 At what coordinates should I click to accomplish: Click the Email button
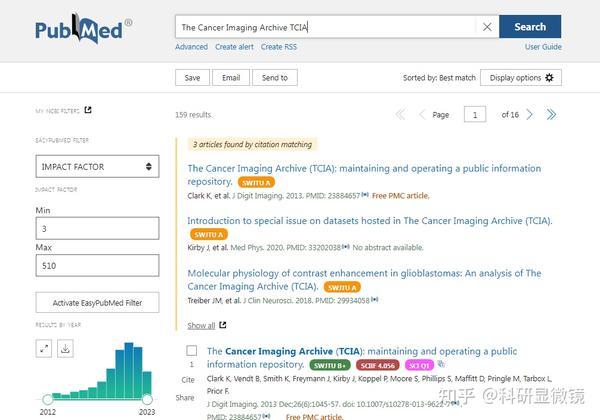point(231,78)
